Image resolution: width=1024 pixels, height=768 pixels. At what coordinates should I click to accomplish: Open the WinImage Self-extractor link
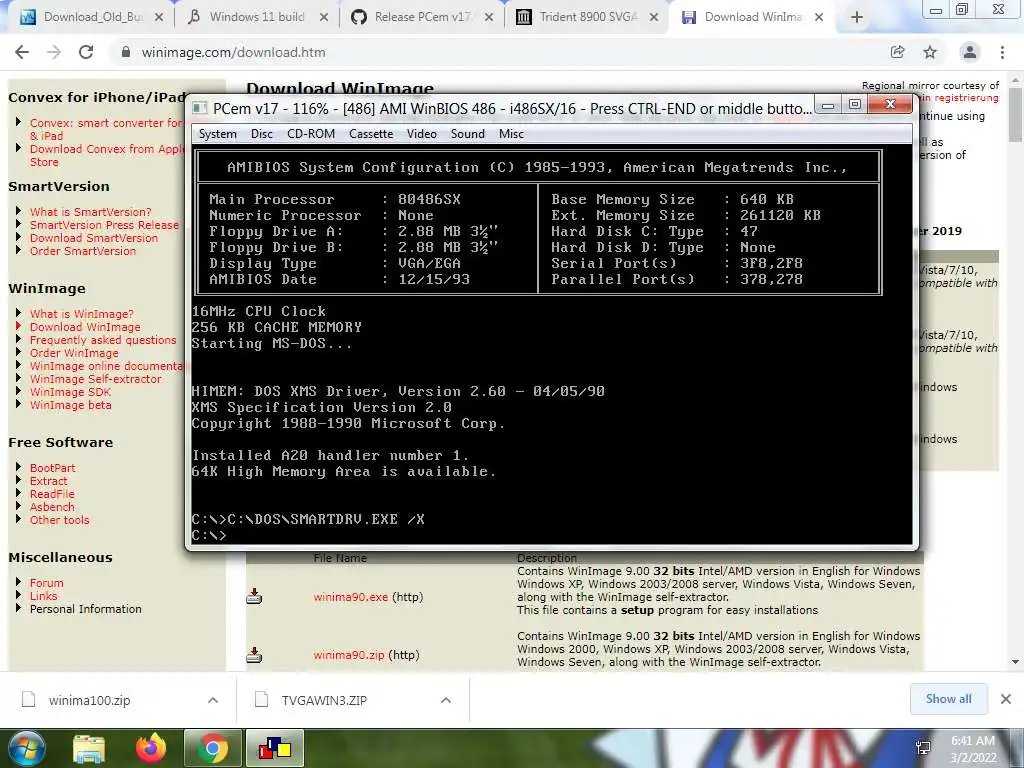click(x=95, y=379)
